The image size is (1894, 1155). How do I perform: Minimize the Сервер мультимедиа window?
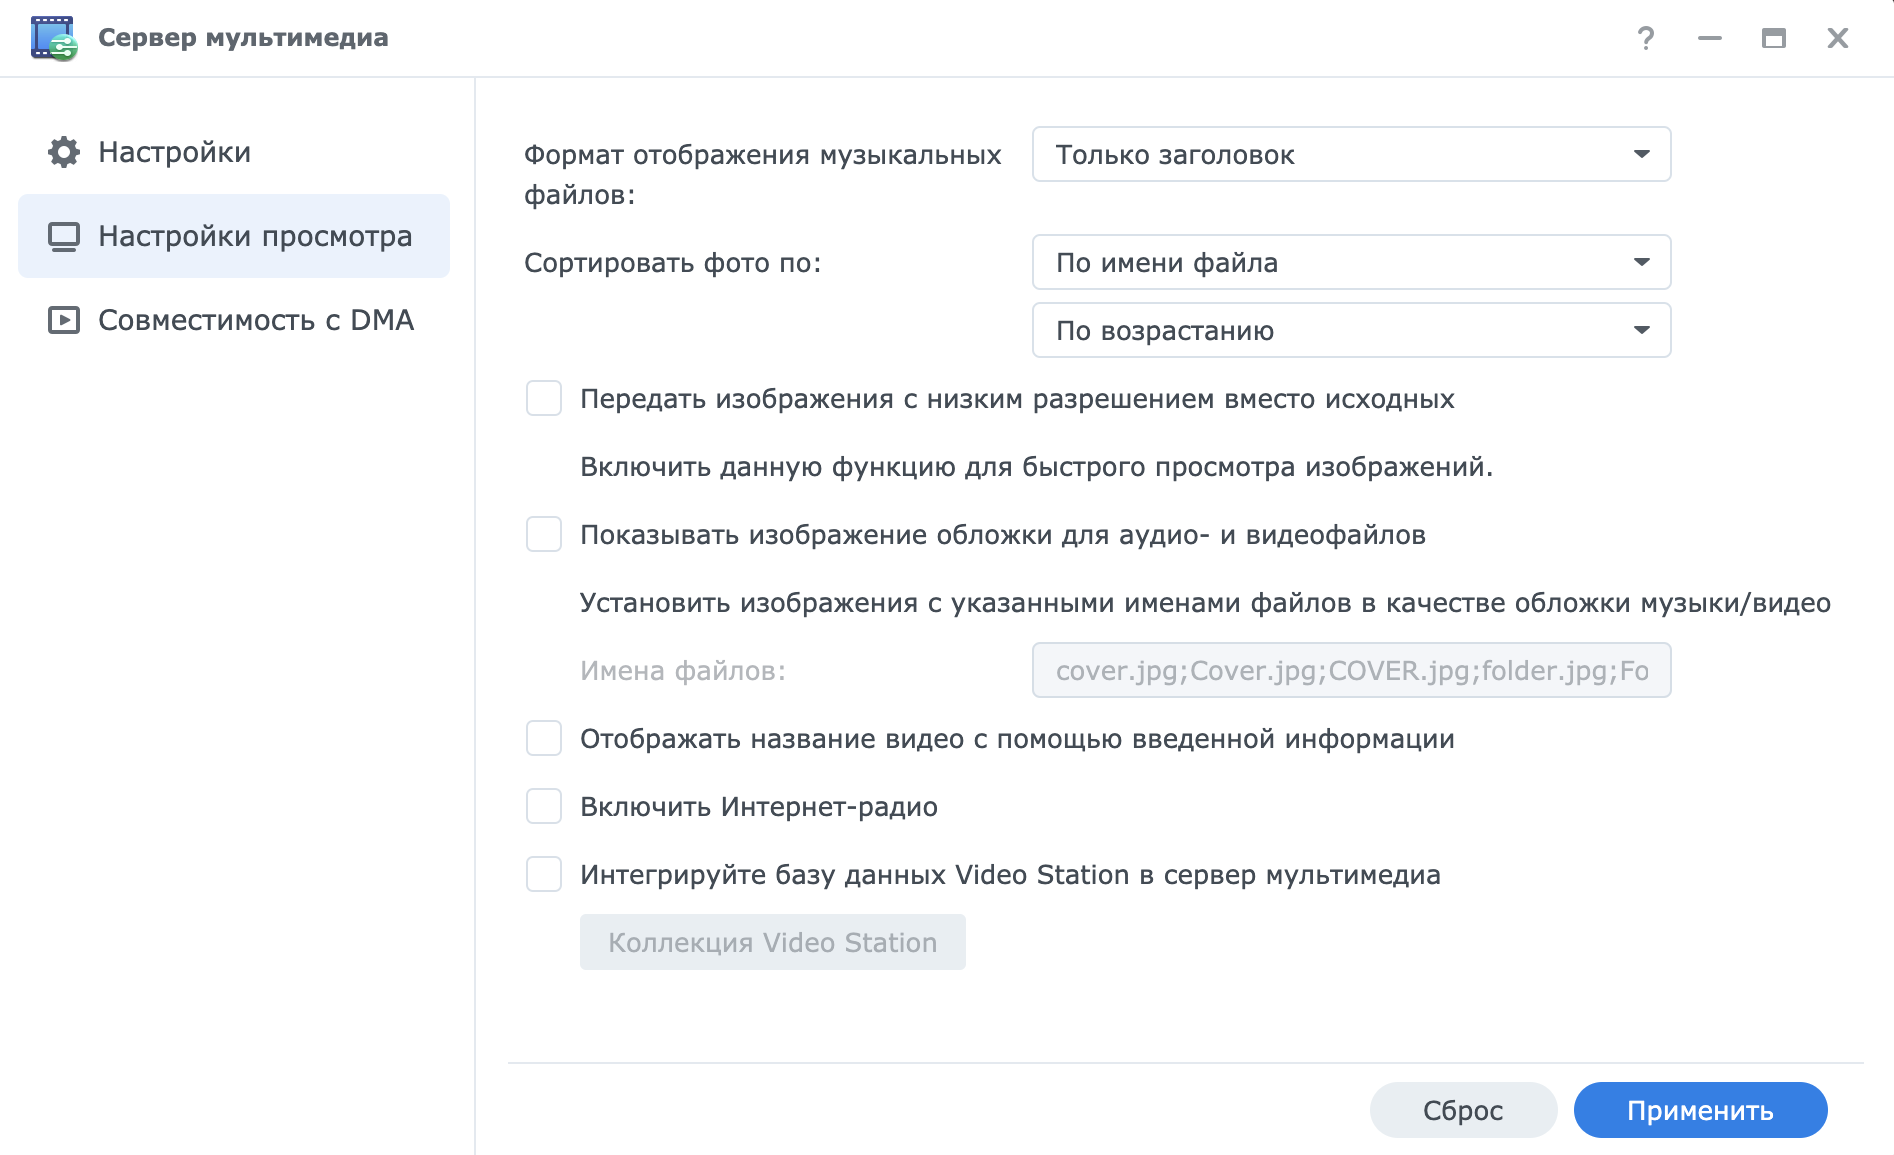point(1709,38)
